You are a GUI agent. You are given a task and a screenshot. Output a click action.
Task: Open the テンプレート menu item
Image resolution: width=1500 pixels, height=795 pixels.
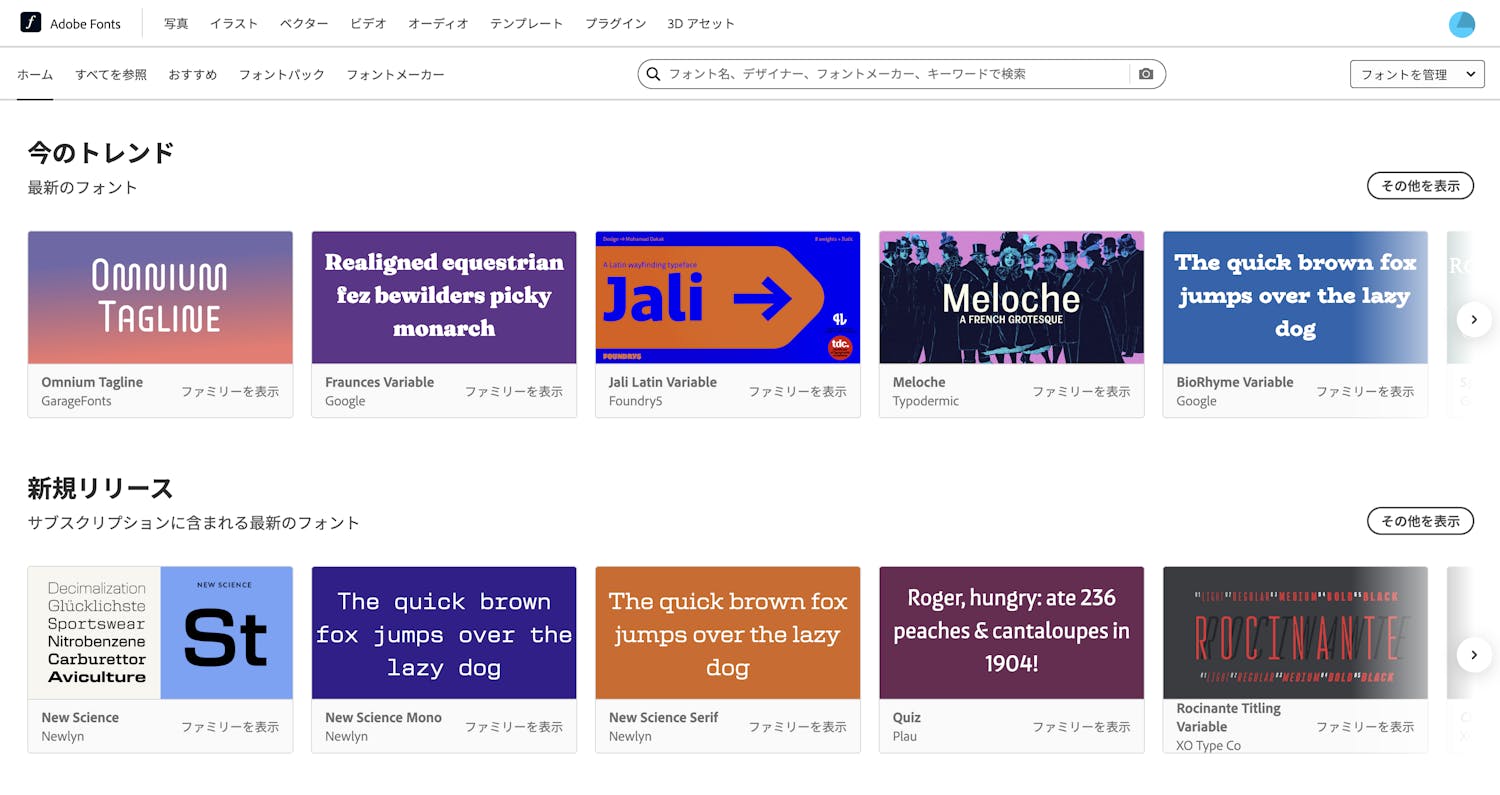pyautogui.click(x=526, y=24)
